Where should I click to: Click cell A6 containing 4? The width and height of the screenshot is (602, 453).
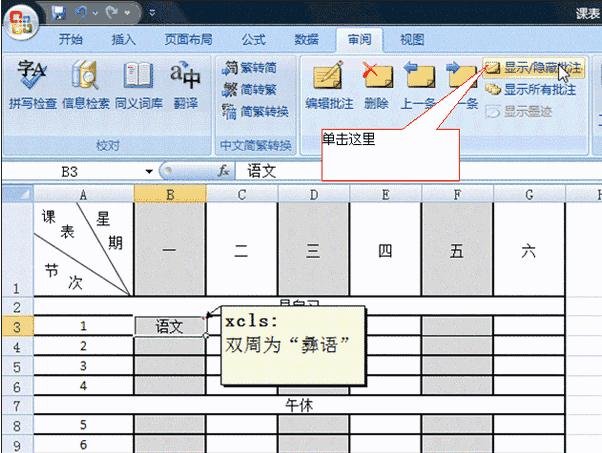point(83,385)
